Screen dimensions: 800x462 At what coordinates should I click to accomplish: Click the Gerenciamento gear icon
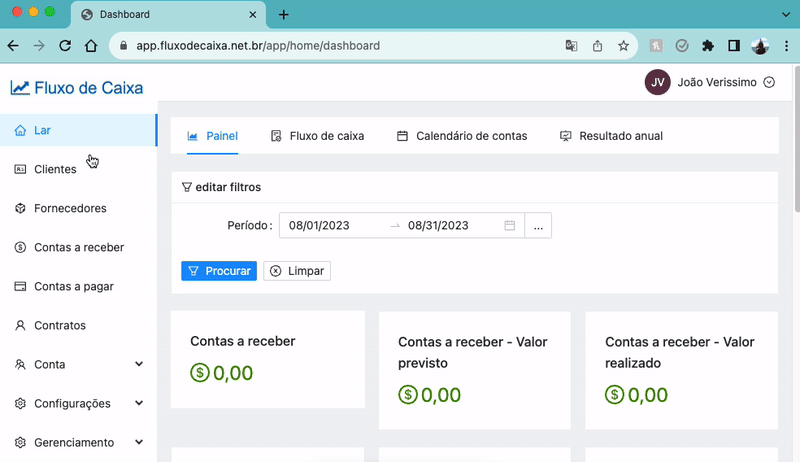[20, 443]
